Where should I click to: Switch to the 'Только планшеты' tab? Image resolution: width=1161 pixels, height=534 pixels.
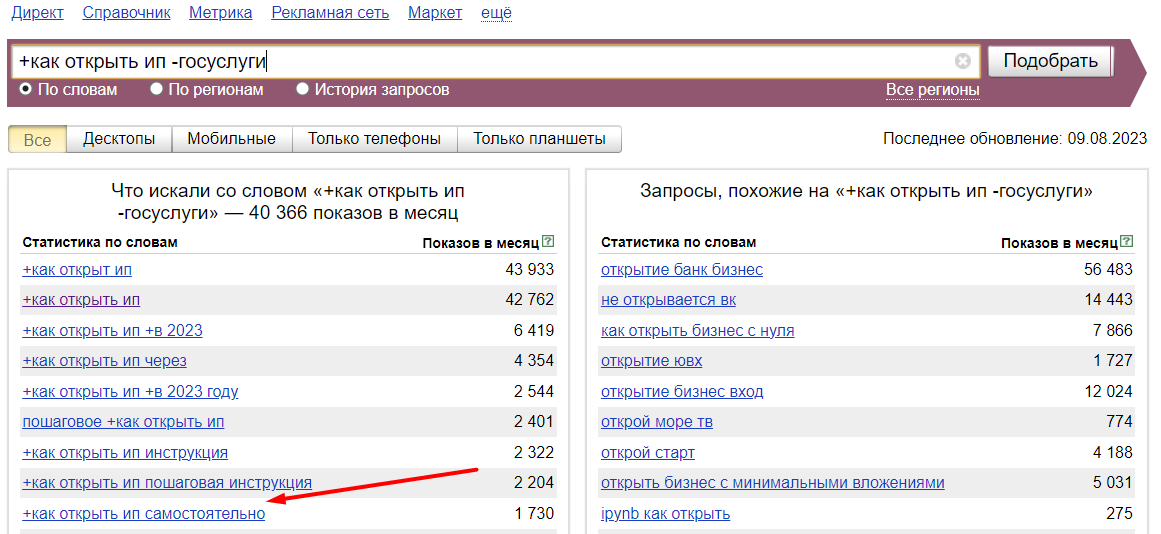click(539, 139)
